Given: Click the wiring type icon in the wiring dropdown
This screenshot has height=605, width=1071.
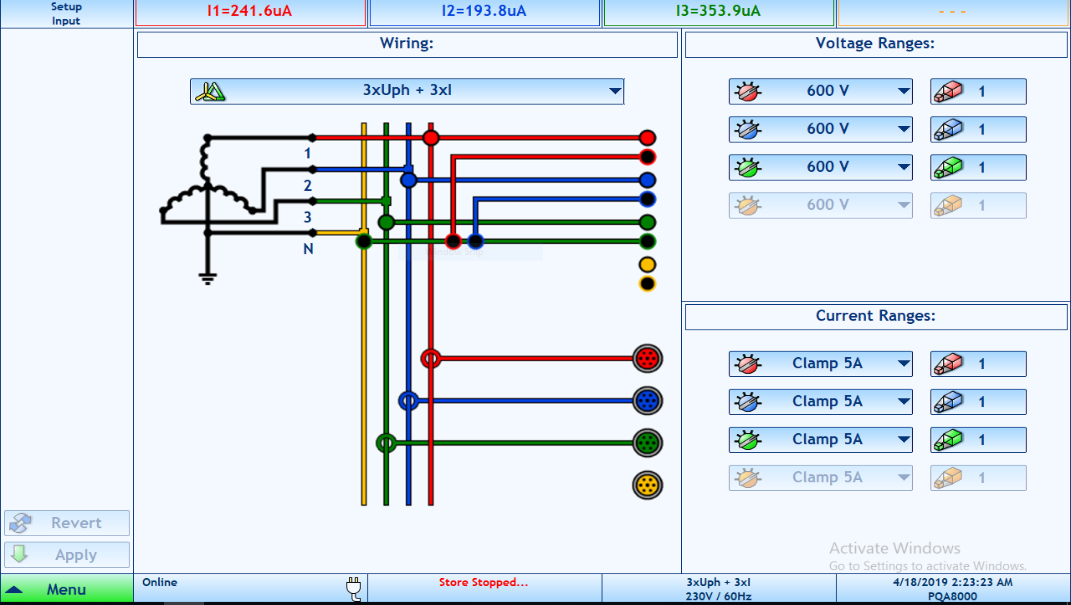Looking at the screenshot, I should (210, 91).
